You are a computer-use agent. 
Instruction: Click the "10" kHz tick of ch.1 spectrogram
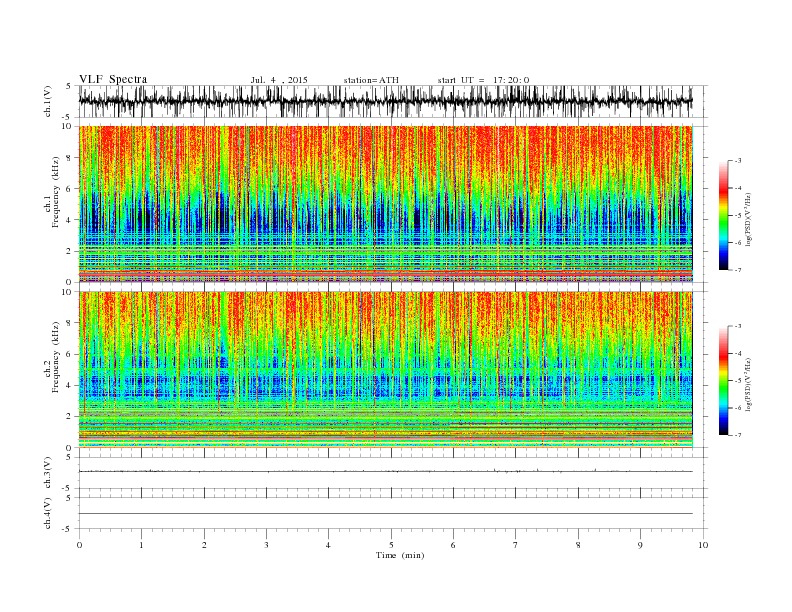click(x=68, y=126)
